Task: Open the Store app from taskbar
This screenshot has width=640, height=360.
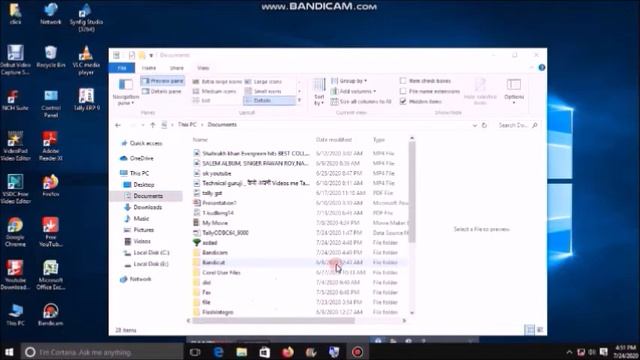Action: 264,352
